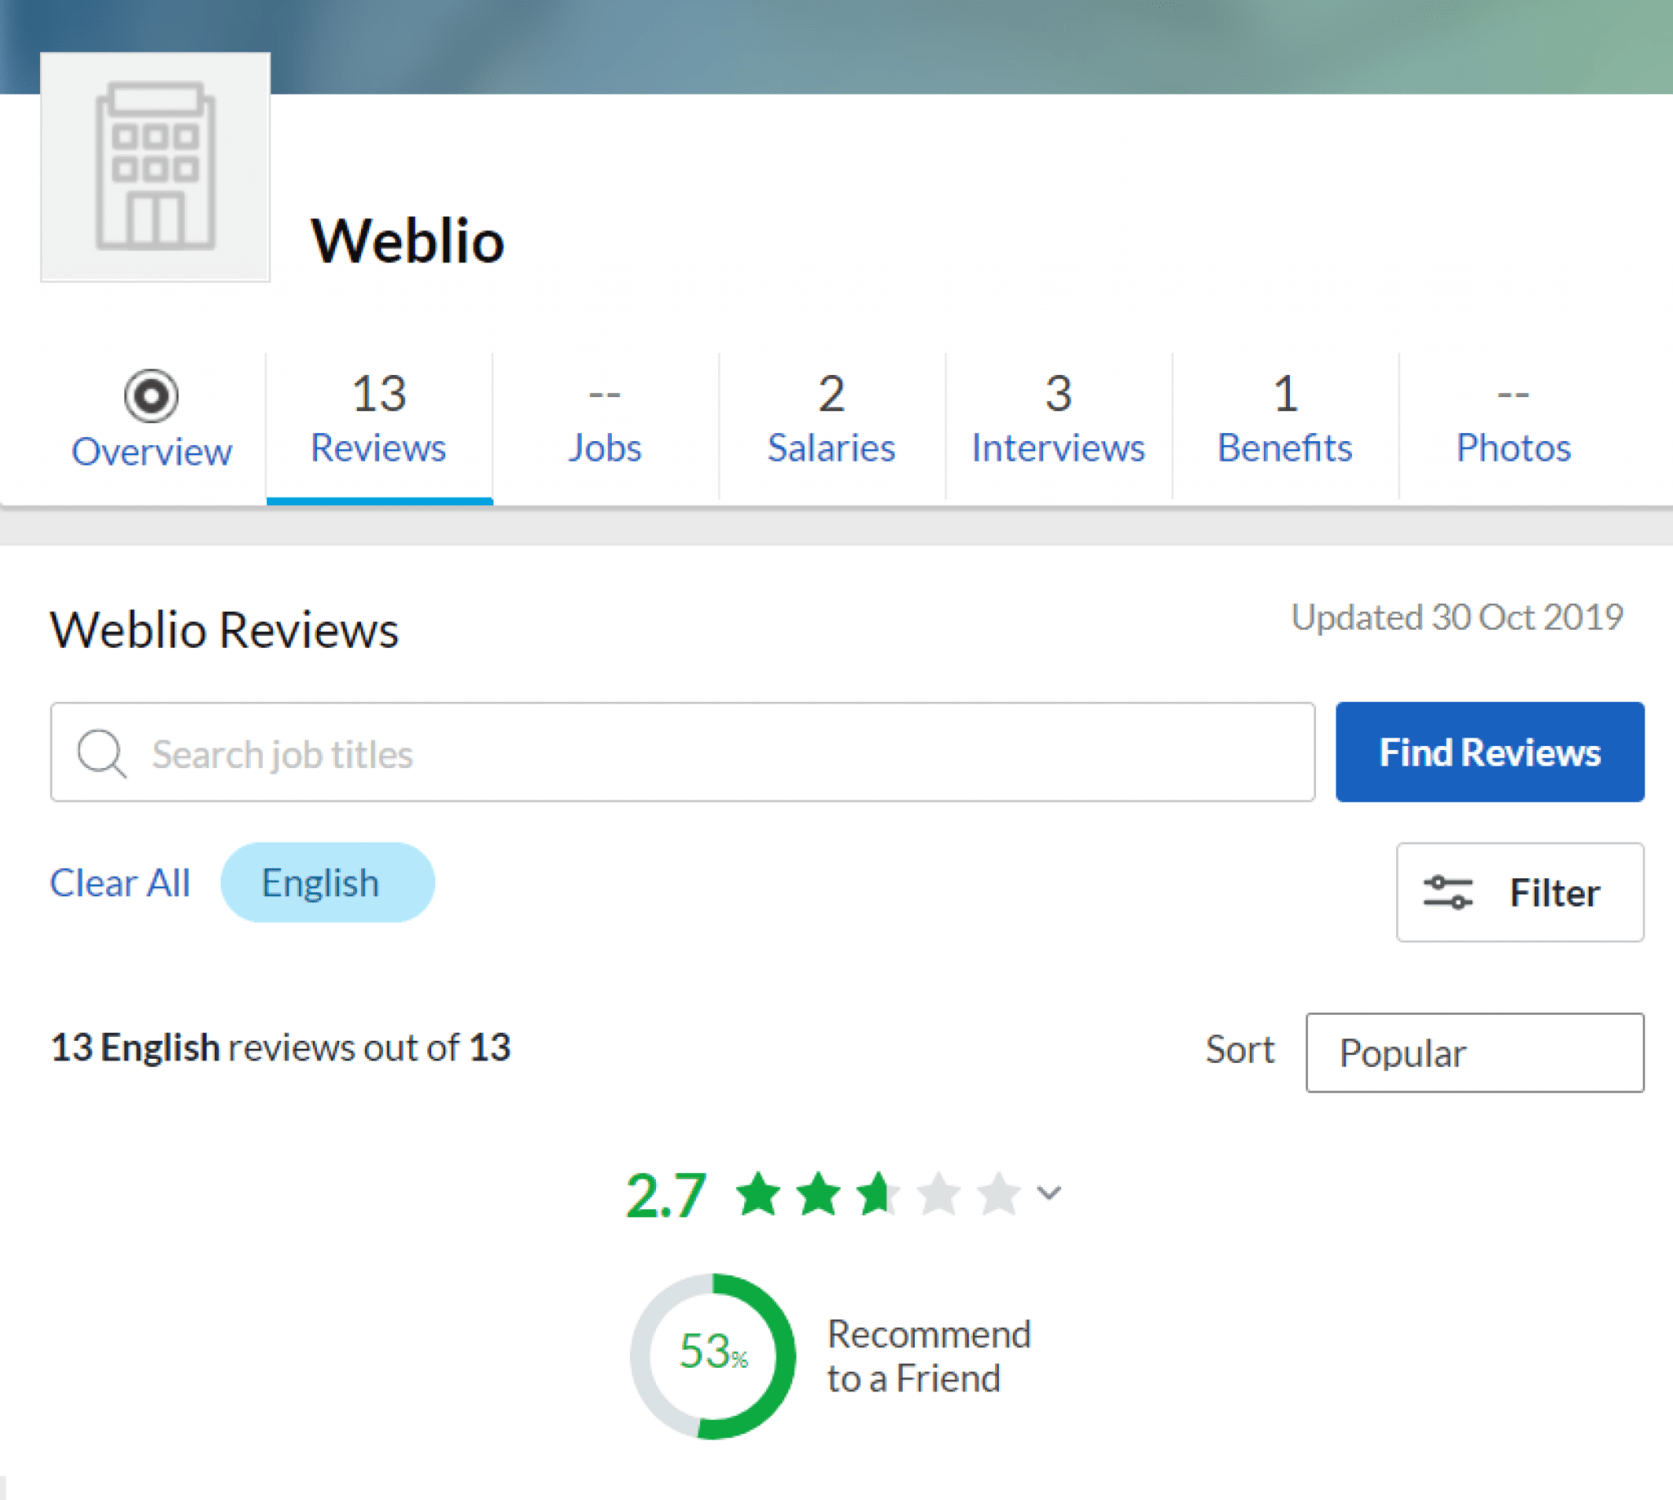The width and height of the screenshot is (1673, 1500).
Task: Expand the rating breakdown chevron
Action: point(1047,1193)
